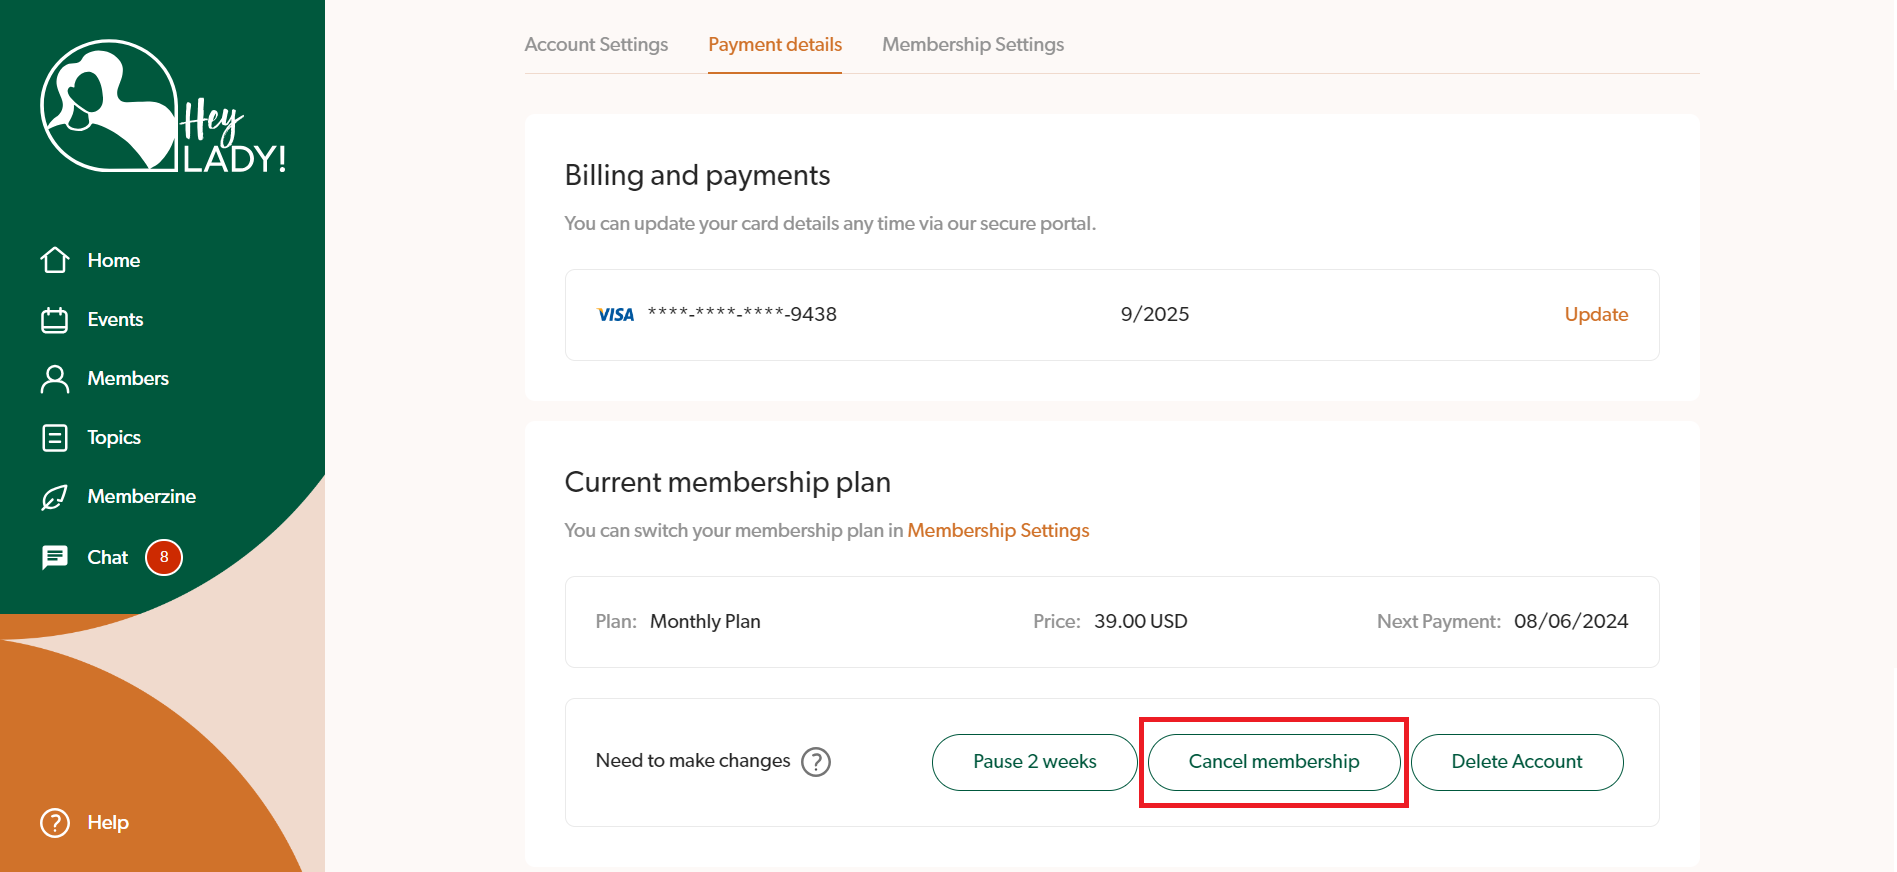This screenshot has width=1897, height=872.
Task: Select the Payment details tab
Action: (x=775, y=45)
